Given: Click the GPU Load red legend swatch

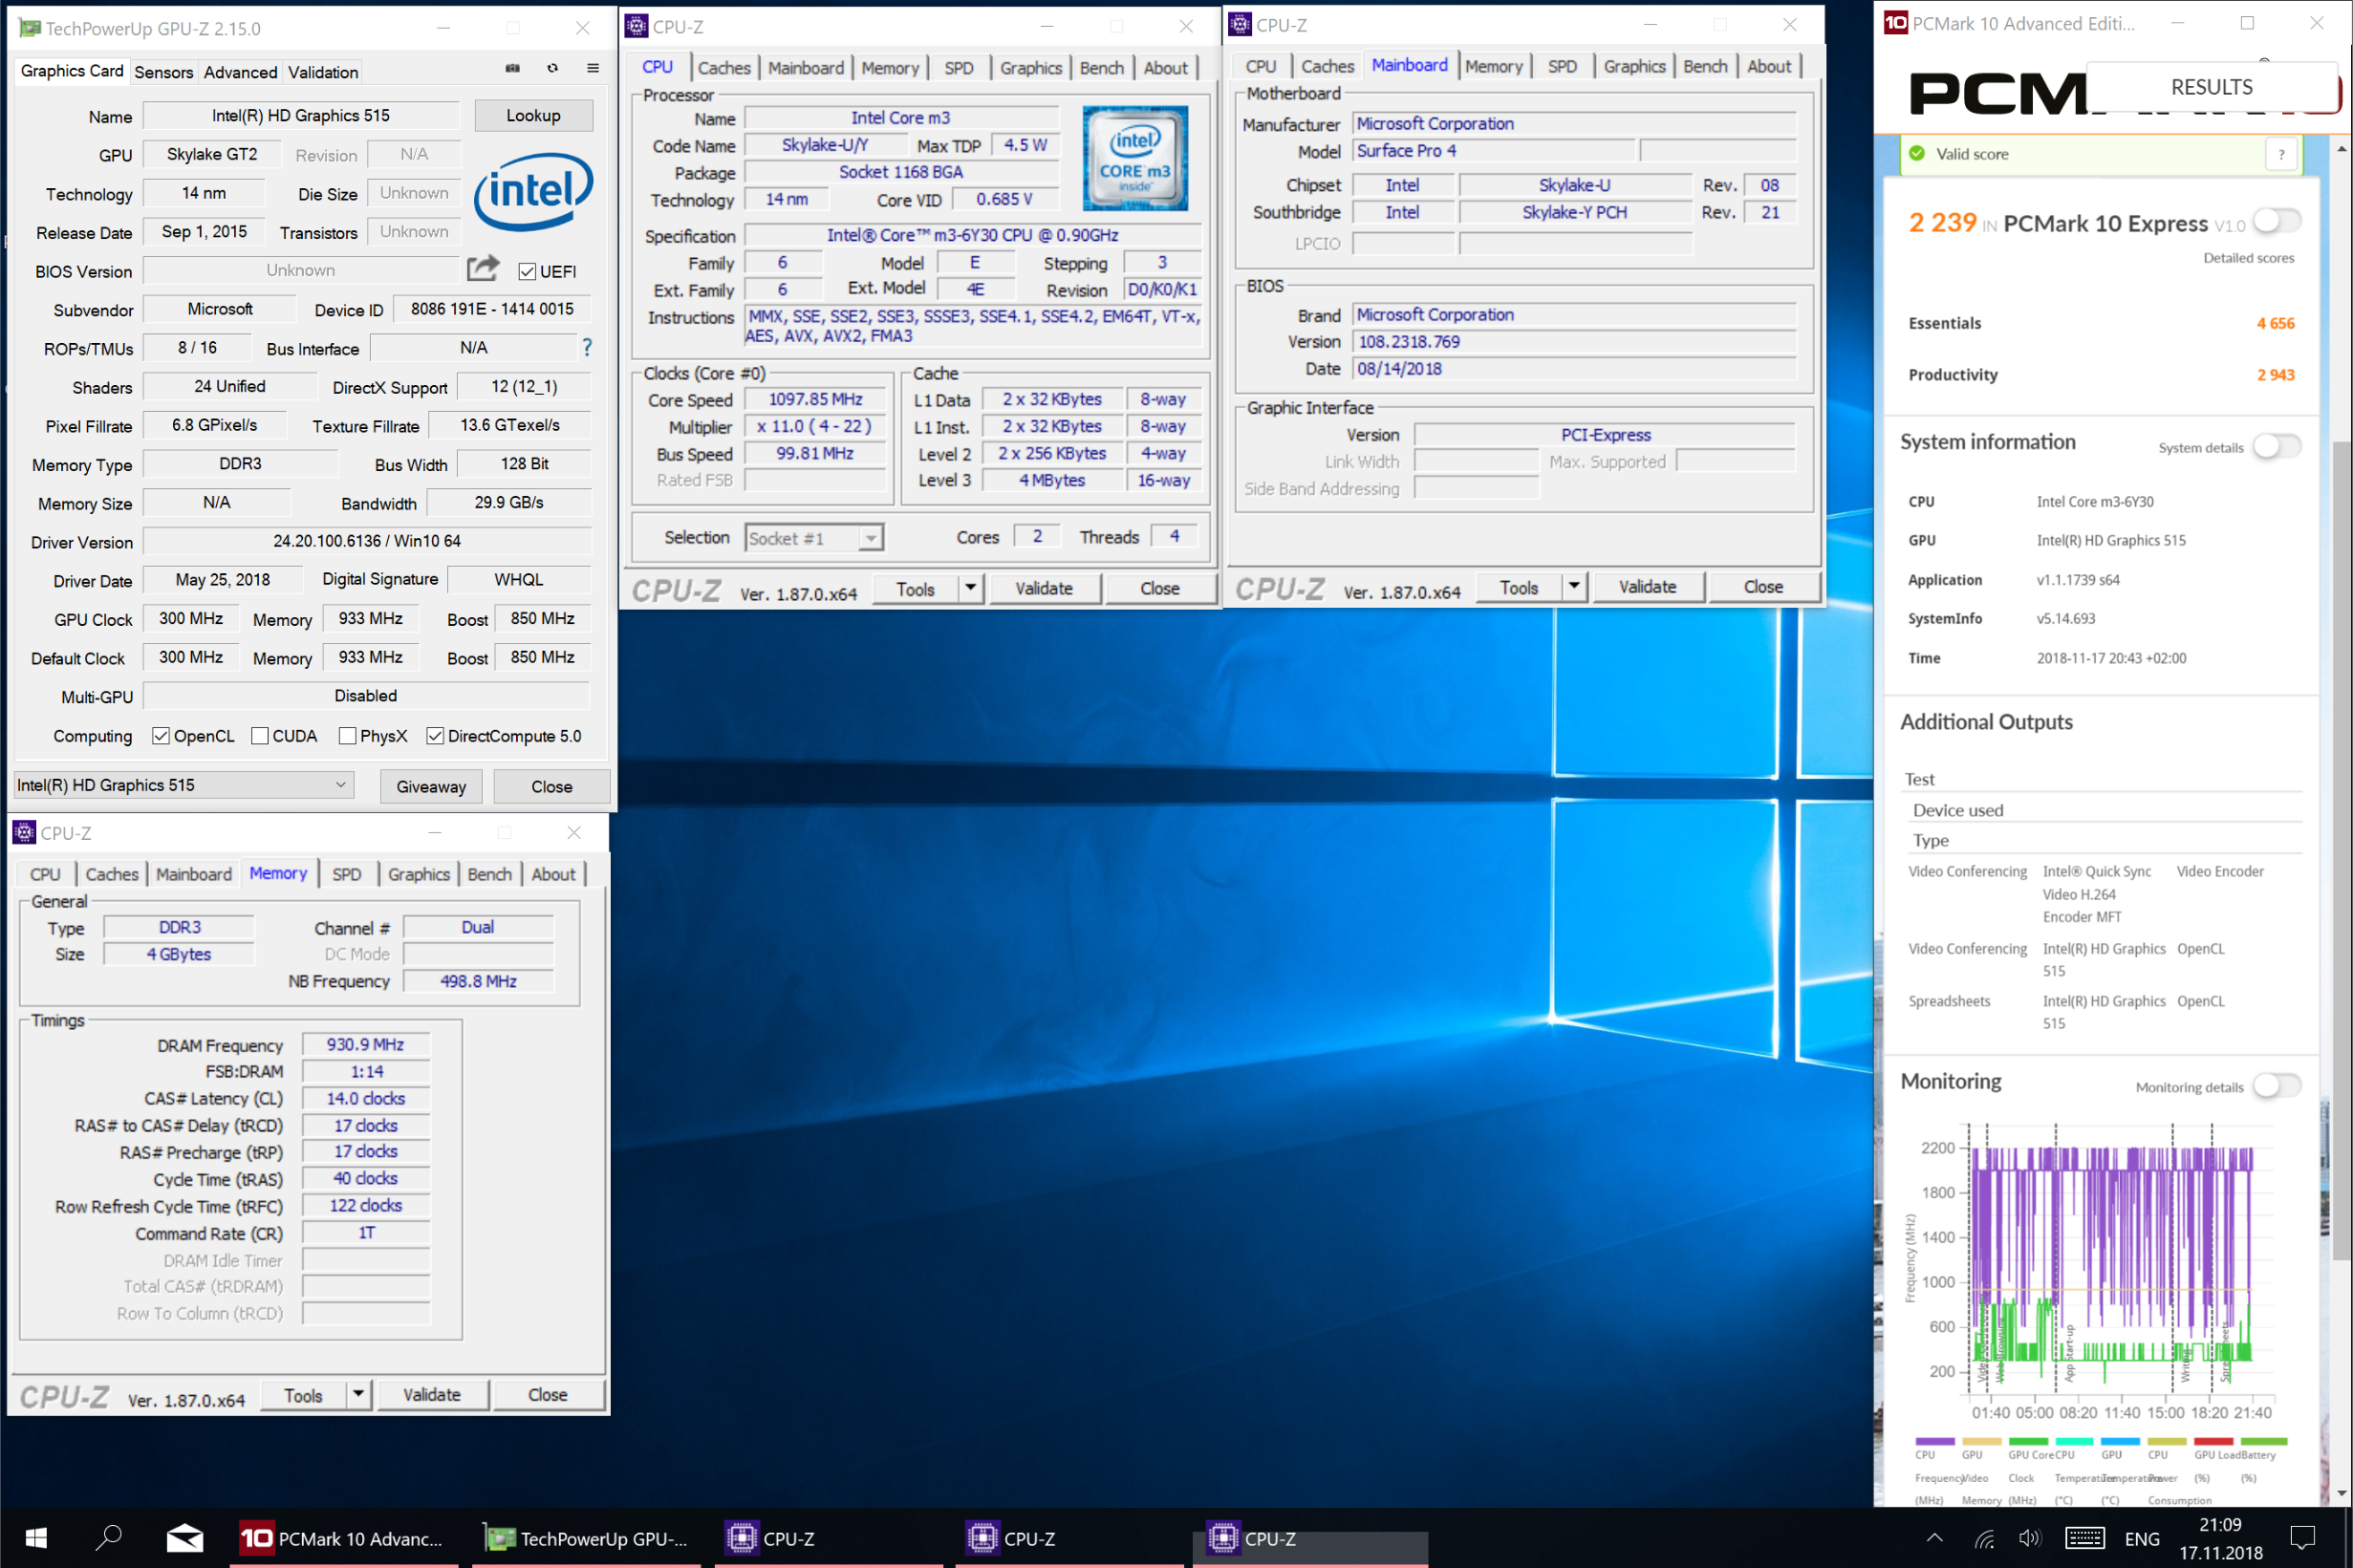Looking at the screenshot, I should (2213, 1440).
